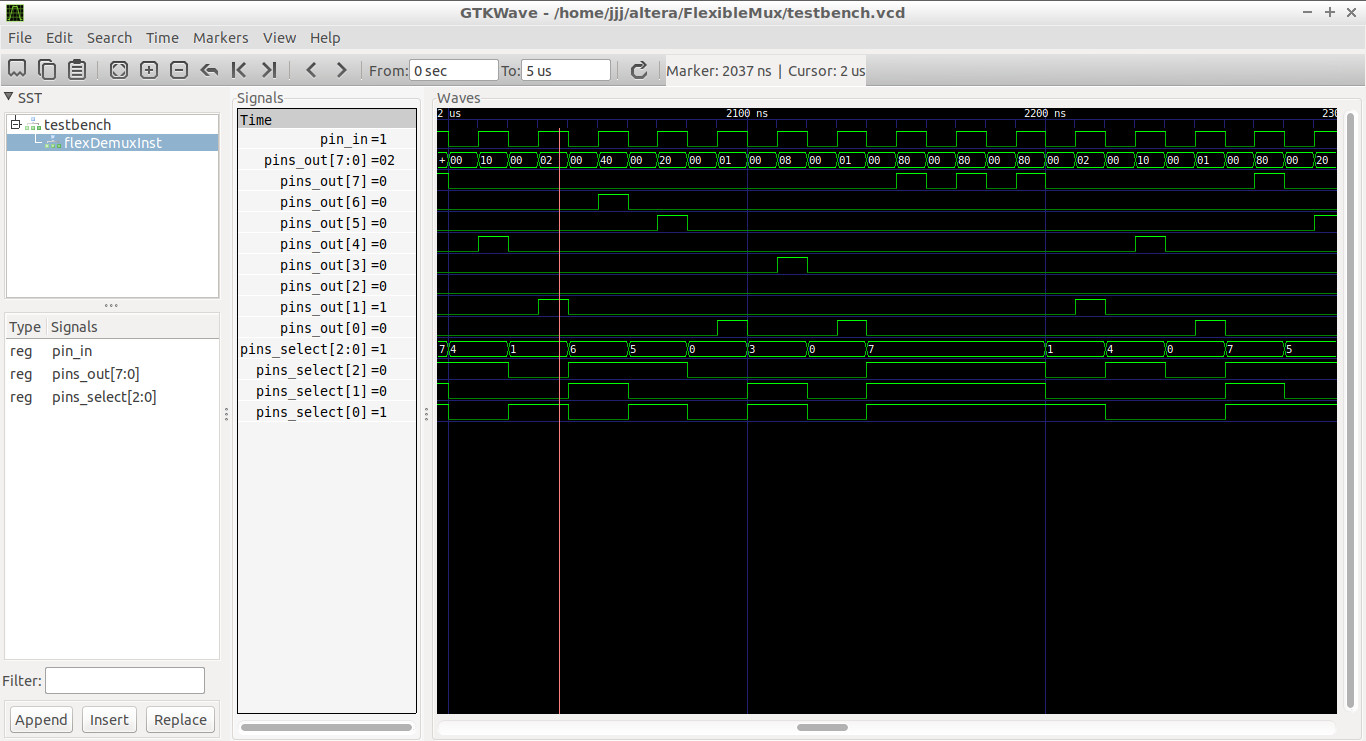Select pins_select[2:0] in the SST signals list

click(x=112, y=397)
